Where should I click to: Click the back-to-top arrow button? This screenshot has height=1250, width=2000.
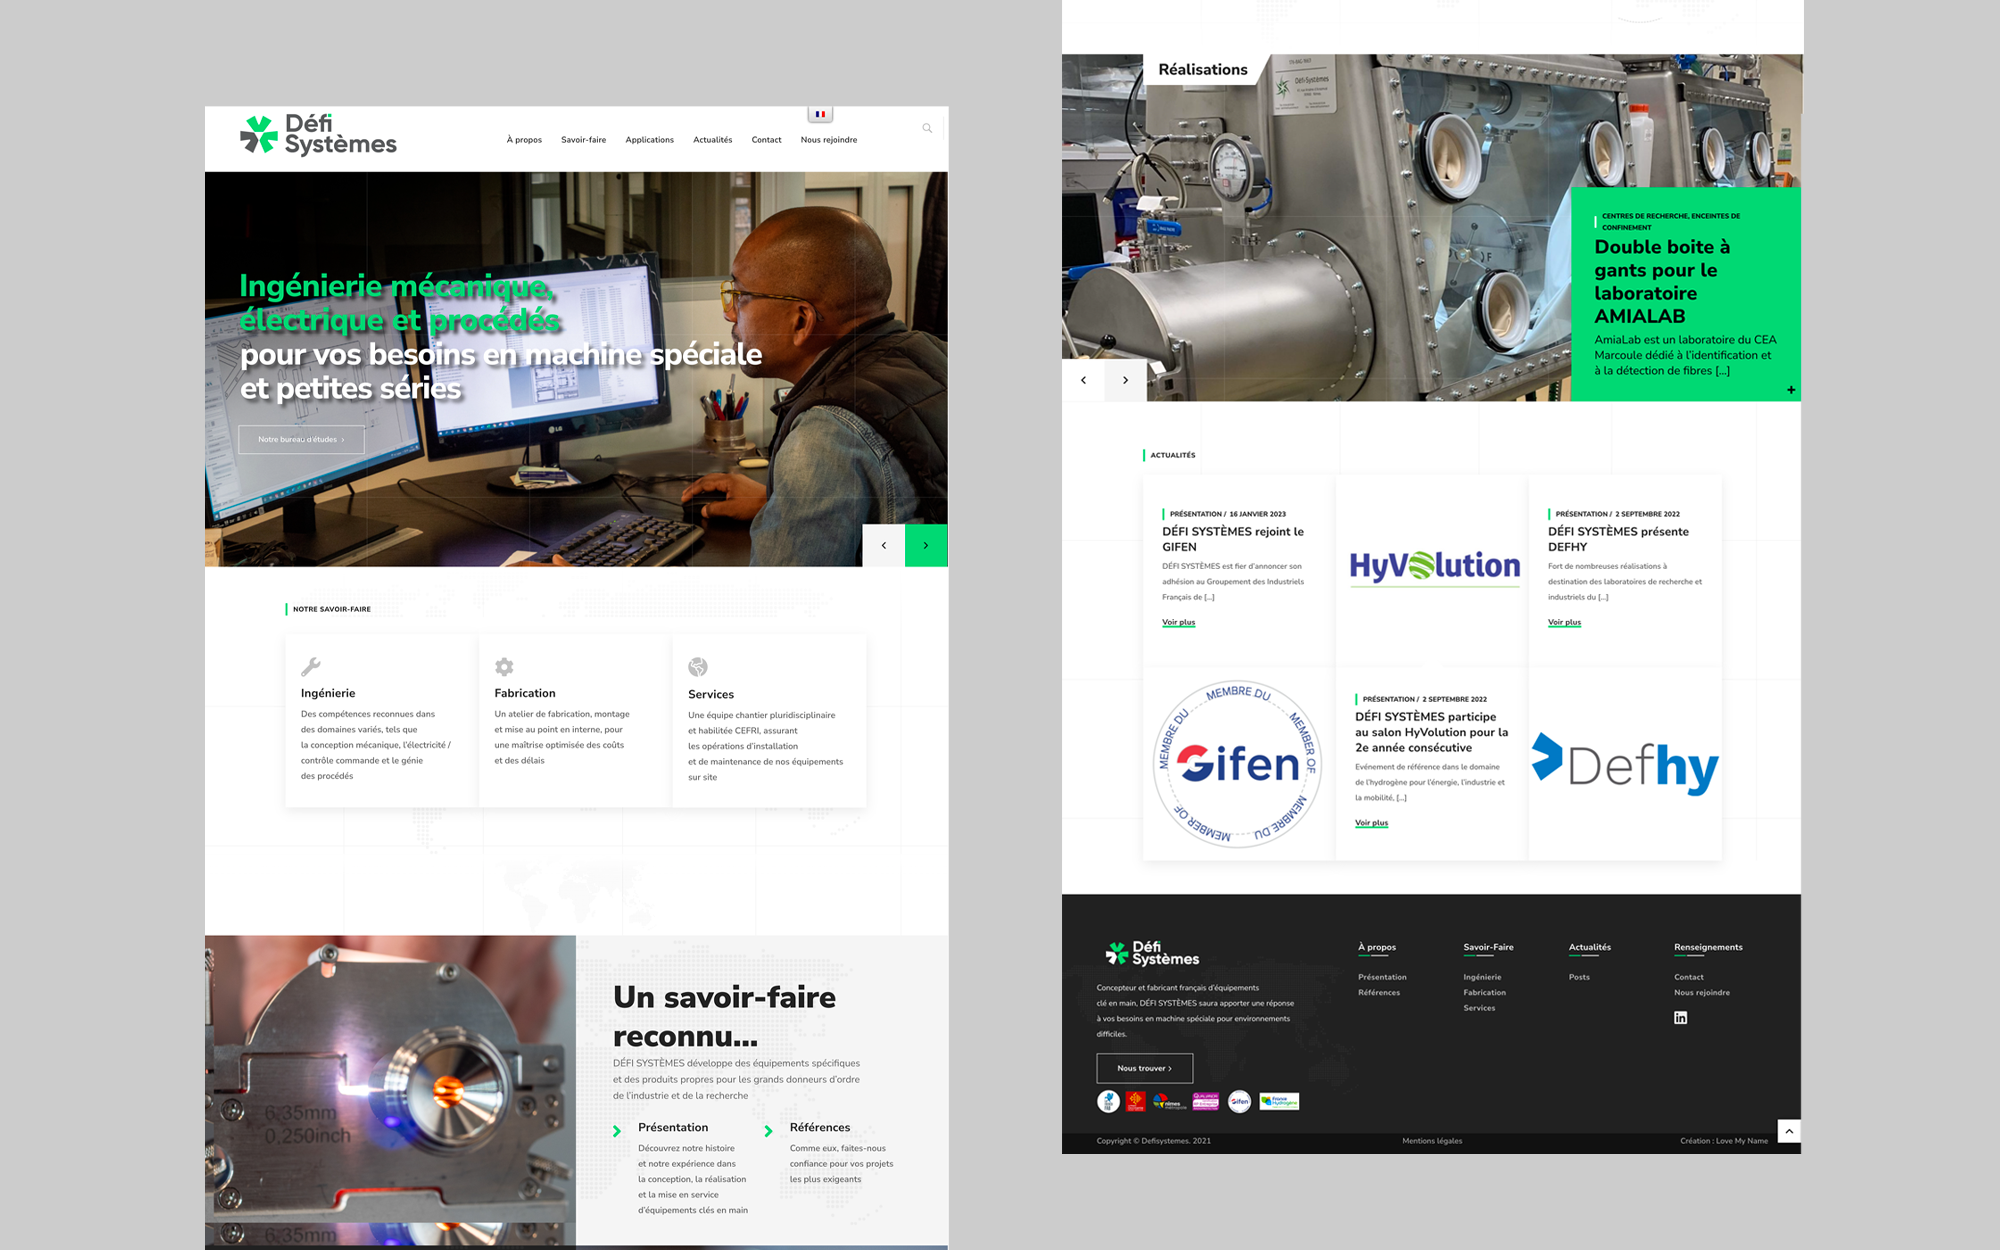(x=1789, y=1131)
